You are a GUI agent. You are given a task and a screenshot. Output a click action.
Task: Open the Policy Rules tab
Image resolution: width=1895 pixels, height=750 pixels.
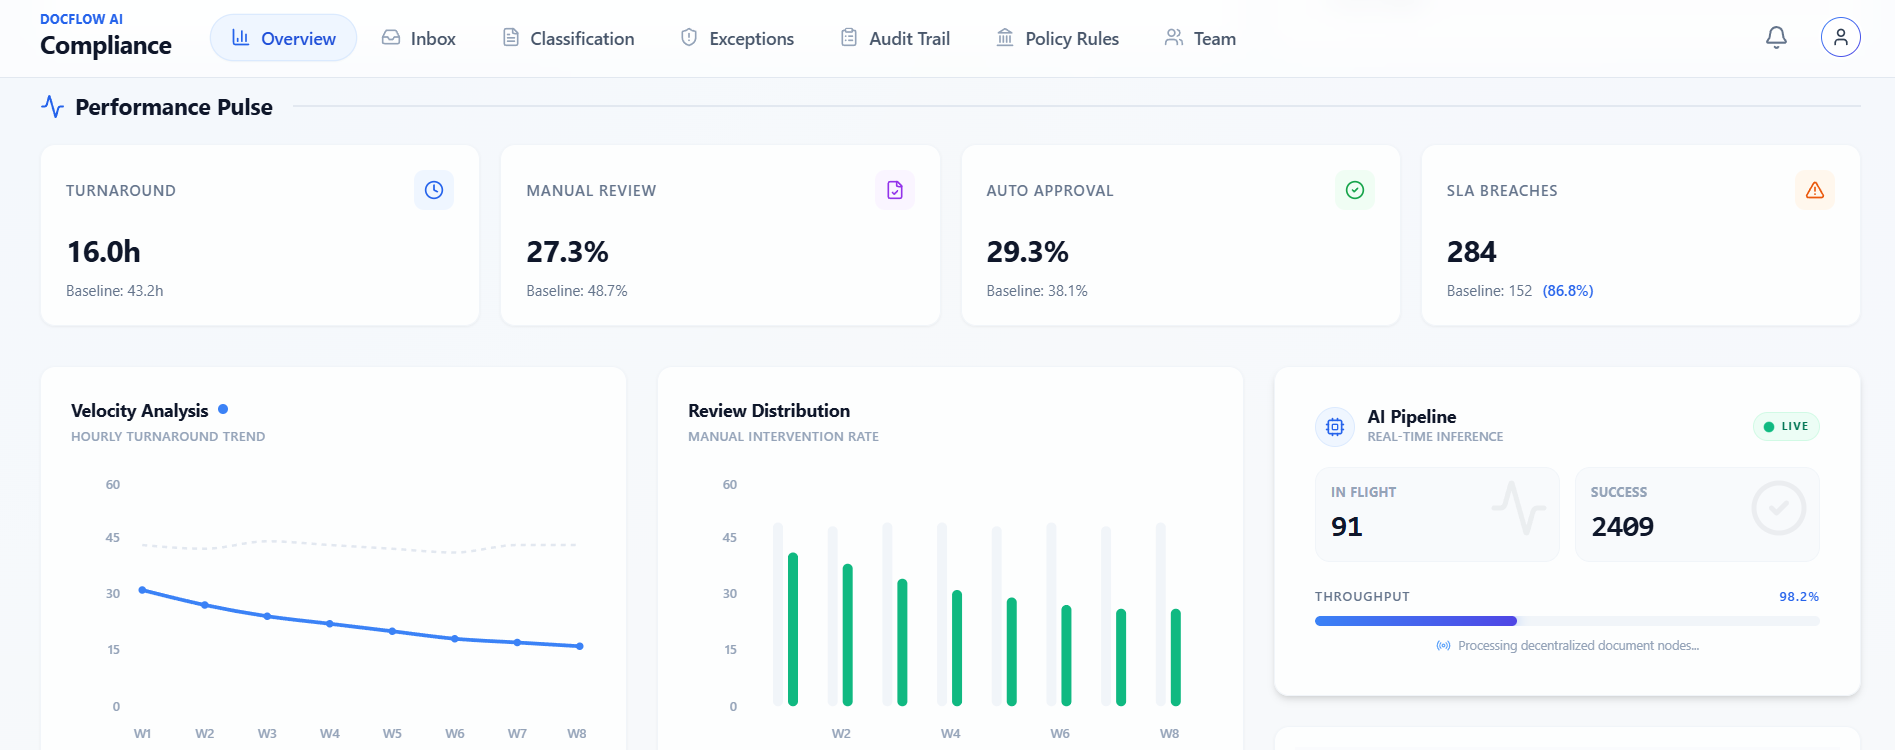pyautogui.click(x=1058, y=38)
